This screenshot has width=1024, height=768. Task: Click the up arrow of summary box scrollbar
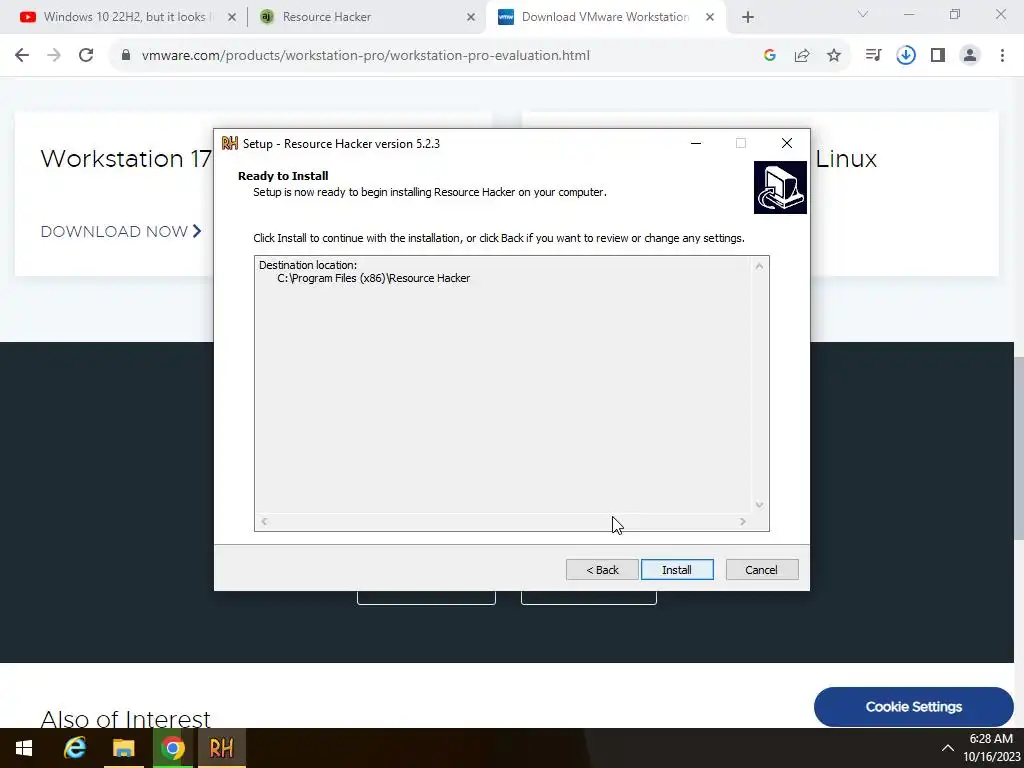click(x=759, y=266)
